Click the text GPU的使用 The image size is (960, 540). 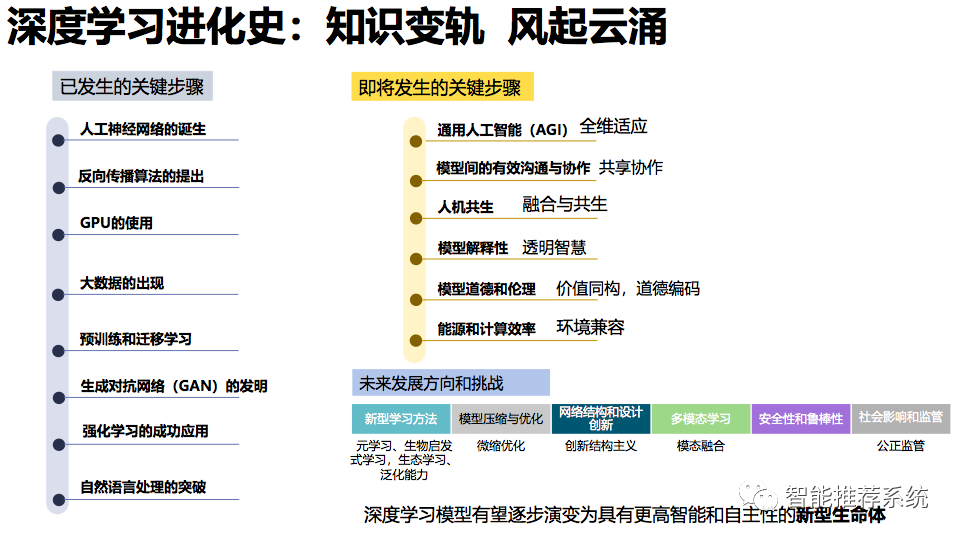coord(116,223)
